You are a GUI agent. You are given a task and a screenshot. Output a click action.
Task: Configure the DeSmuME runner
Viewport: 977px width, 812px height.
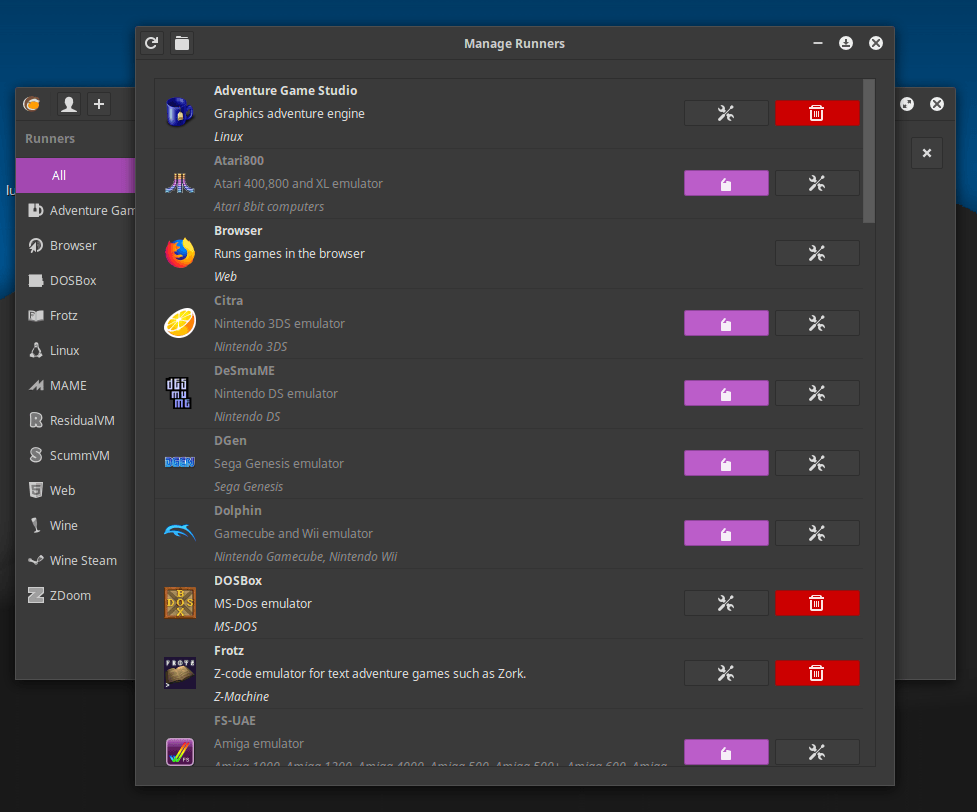(x=817, y=393)
